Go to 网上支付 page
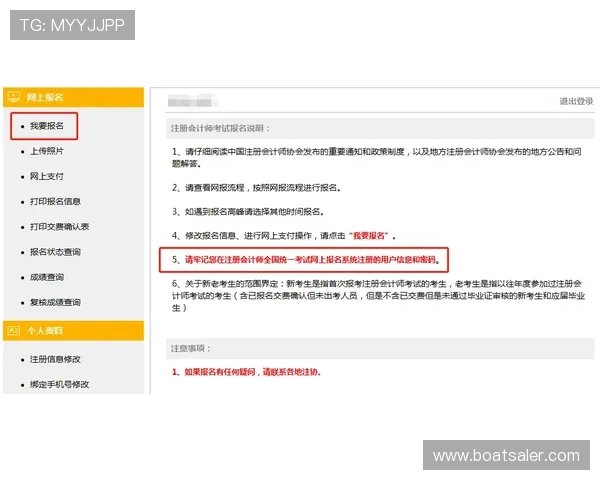600x480 pixels. (x=47, y=176)
